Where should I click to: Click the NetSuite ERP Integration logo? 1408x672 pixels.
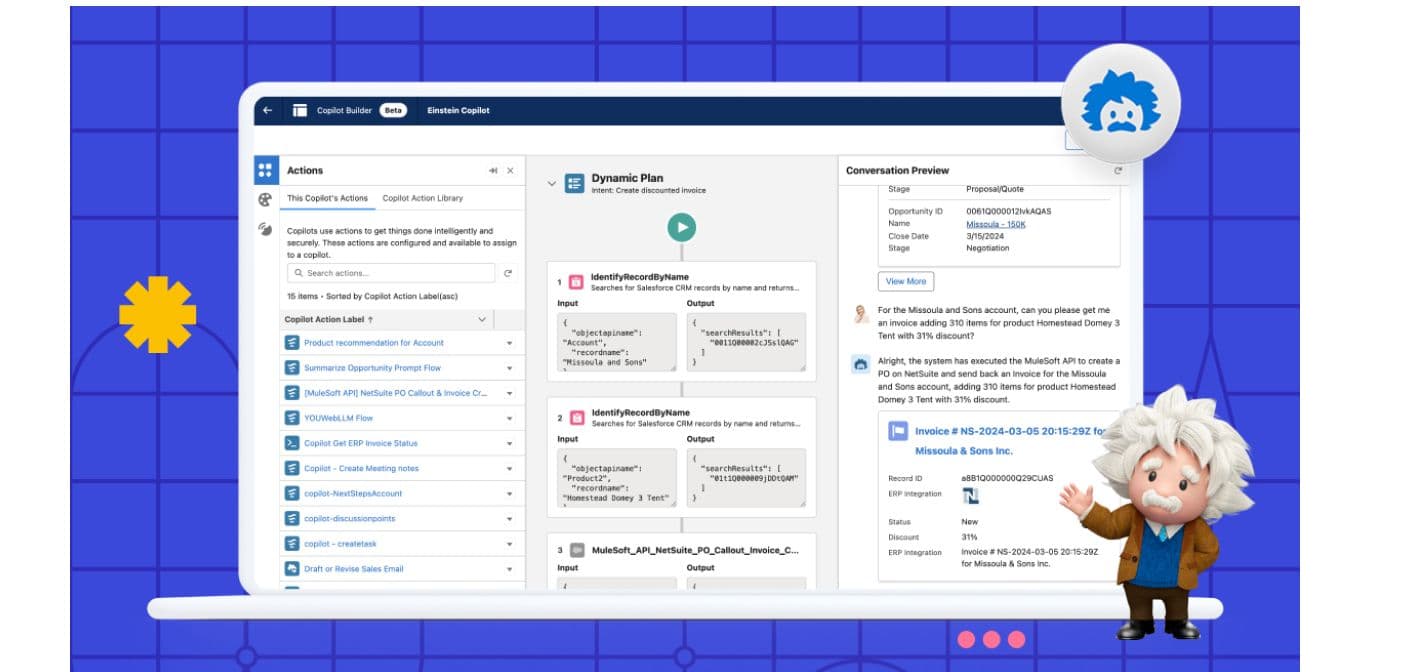[x=970, y=496]
